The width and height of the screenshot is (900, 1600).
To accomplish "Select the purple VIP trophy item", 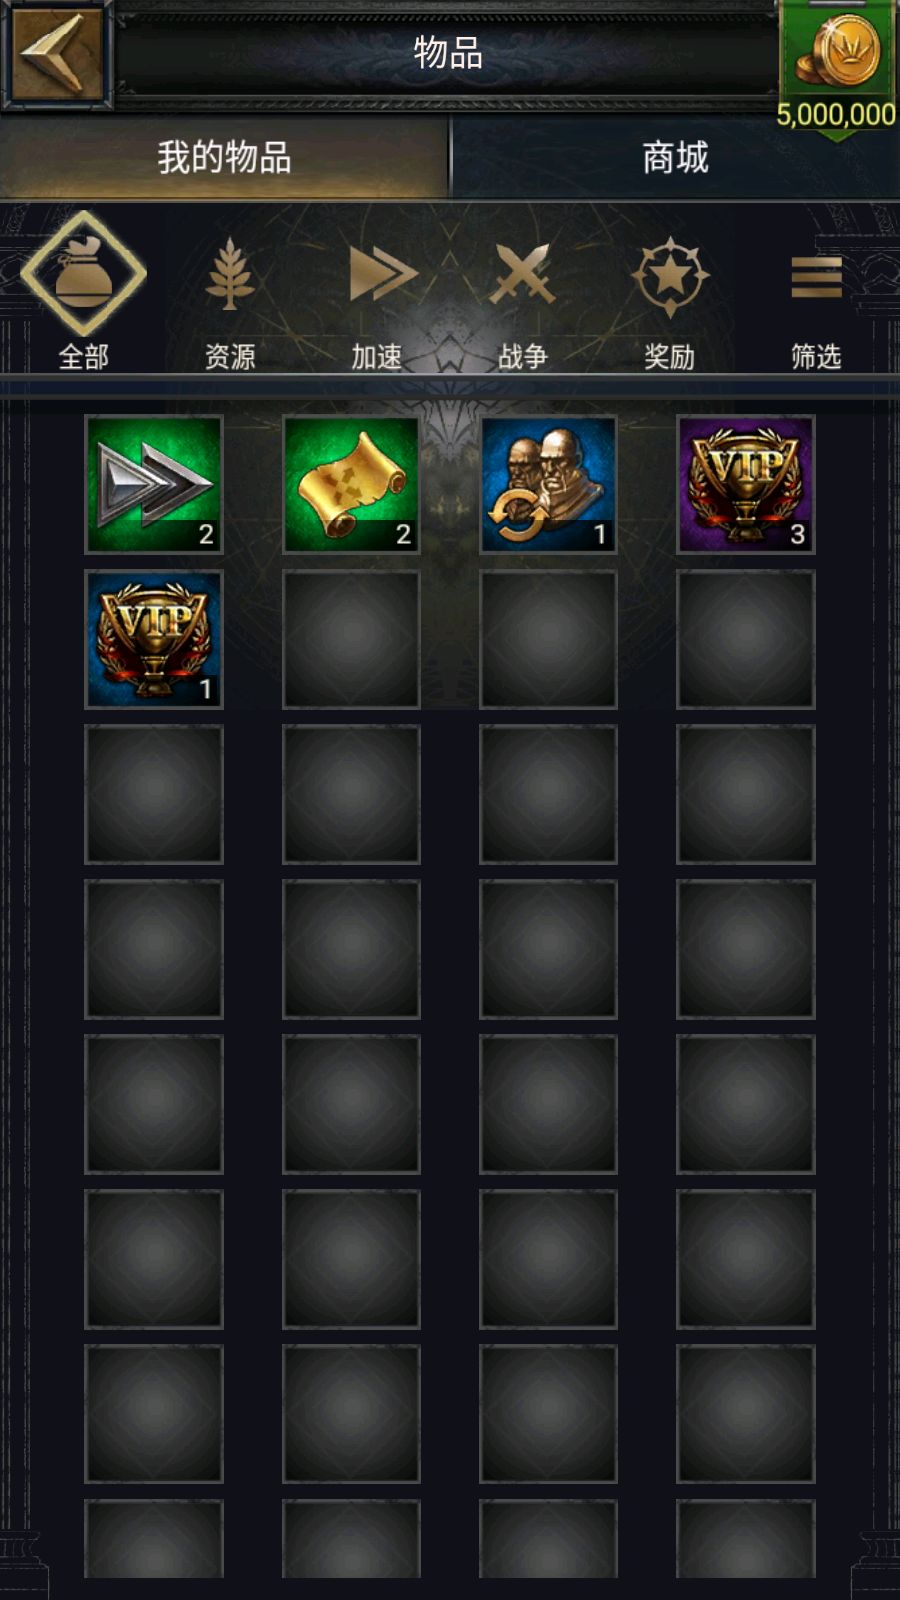I will point(746,485).
